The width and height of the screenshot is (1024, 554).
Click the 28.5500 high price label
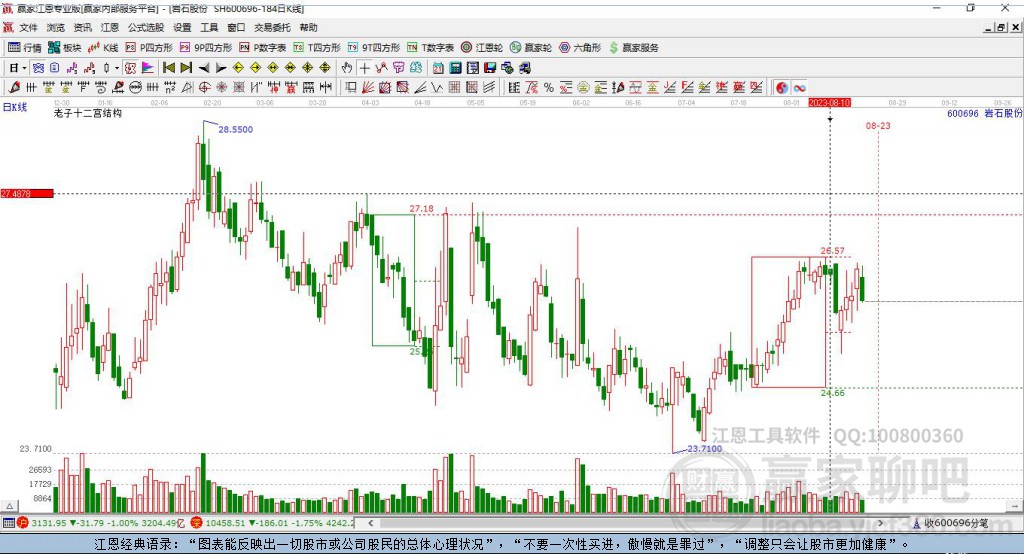(x=235, y=129)
